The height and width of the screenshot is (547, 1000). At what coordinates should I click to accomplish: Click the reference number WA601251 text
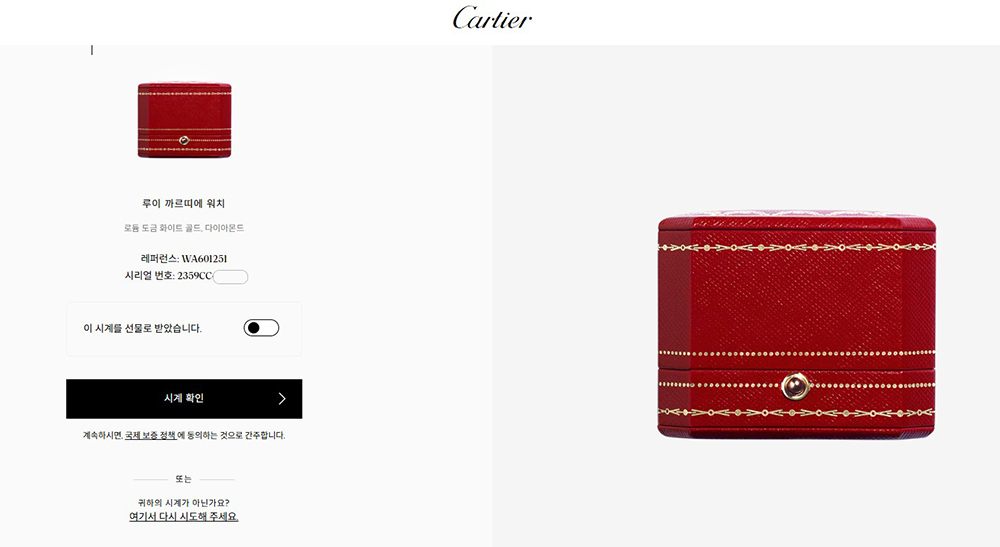point(204,258)
